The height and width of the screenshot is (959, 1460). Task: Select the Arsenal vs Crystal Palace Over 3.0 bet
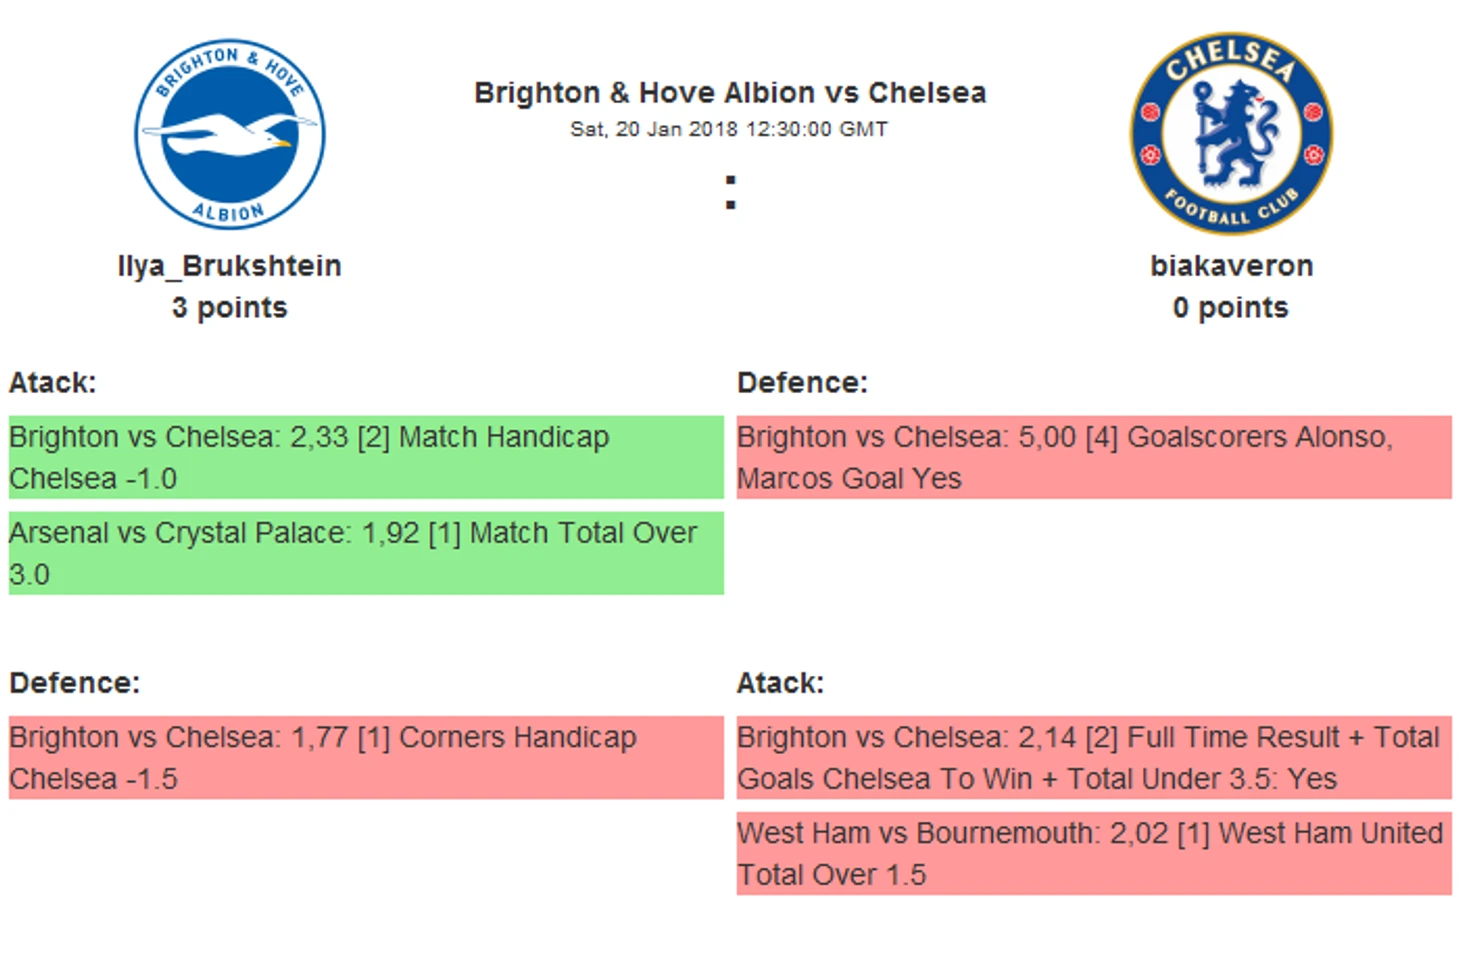[366, 553]
